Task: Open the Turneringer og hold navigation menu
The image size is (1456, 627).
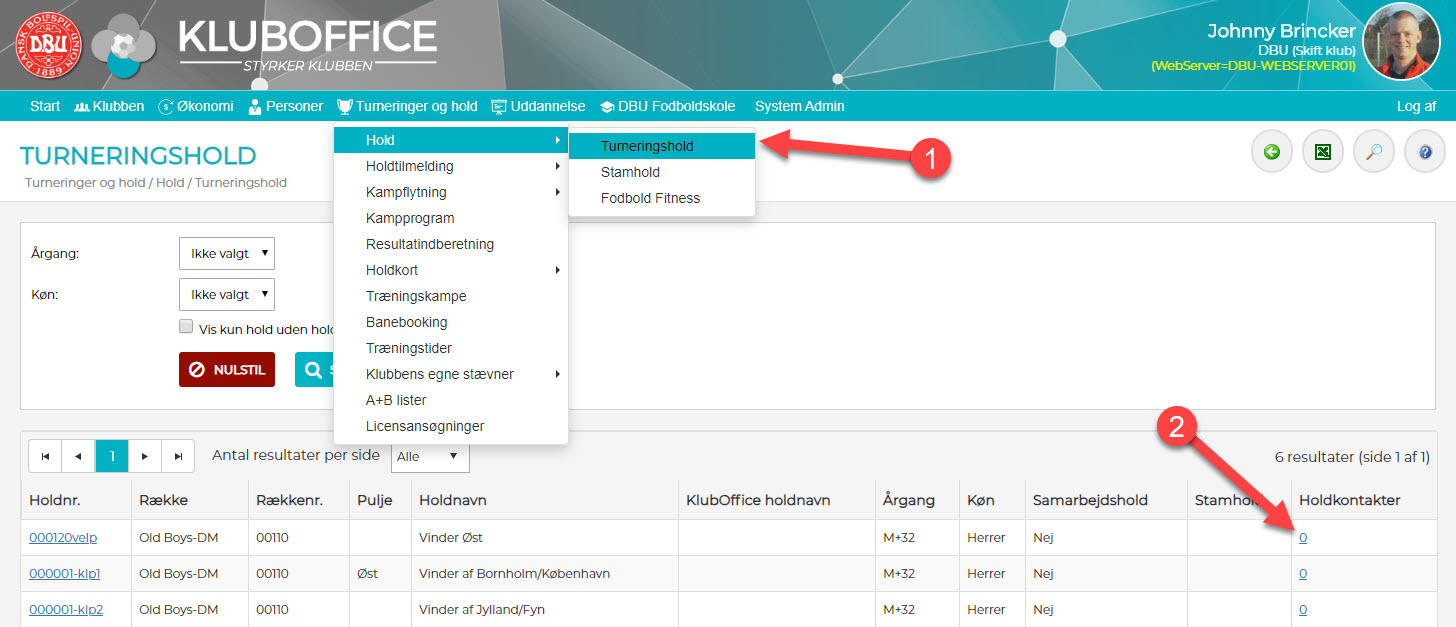Action: click(407, 106)
